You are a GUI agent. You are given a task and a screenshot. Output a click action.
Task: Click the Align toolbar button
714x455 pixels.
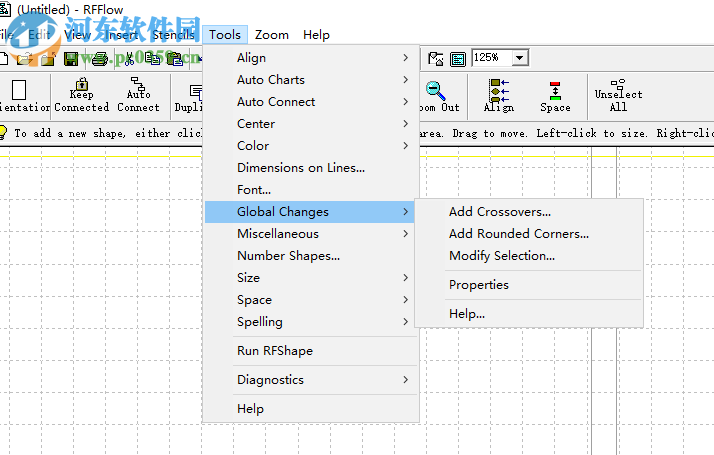pos(499,96)
